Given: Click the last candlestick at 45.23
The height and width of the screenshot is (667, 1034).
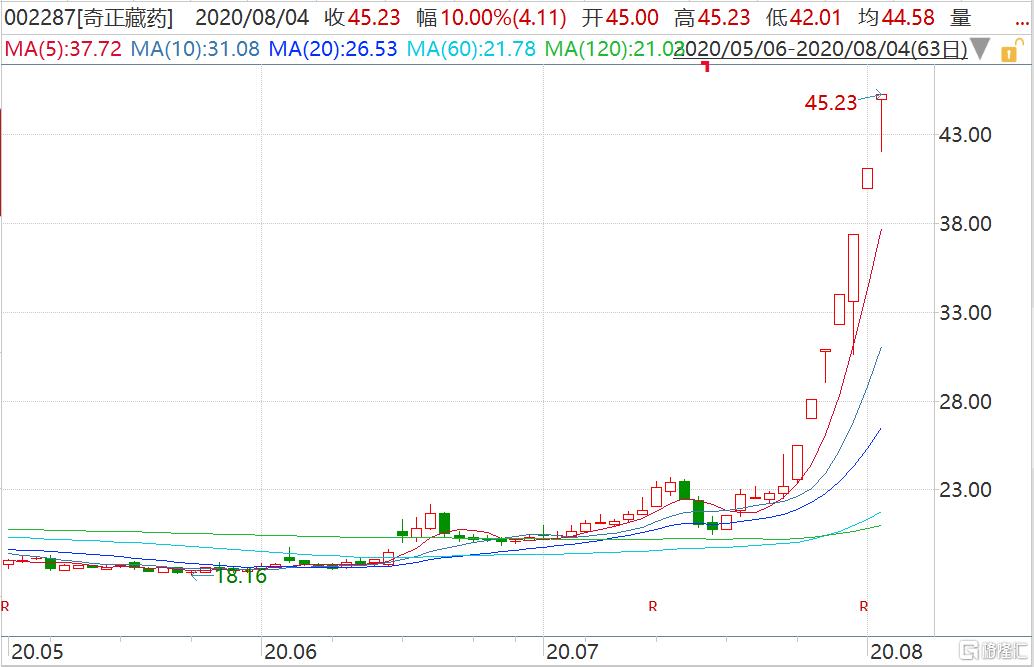Looking at the screenshot, I should [882, 123].
